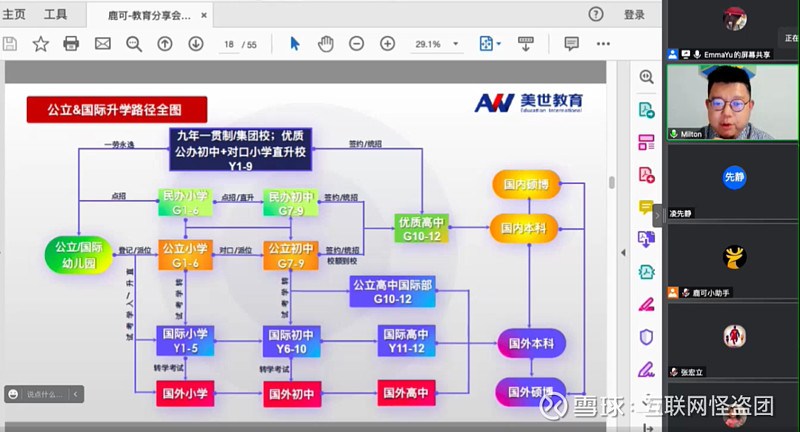Click the 优质高中 G10-12 box
Image resolution: width=800 pixels, height=432 pixels.
(x=421, y=229)
